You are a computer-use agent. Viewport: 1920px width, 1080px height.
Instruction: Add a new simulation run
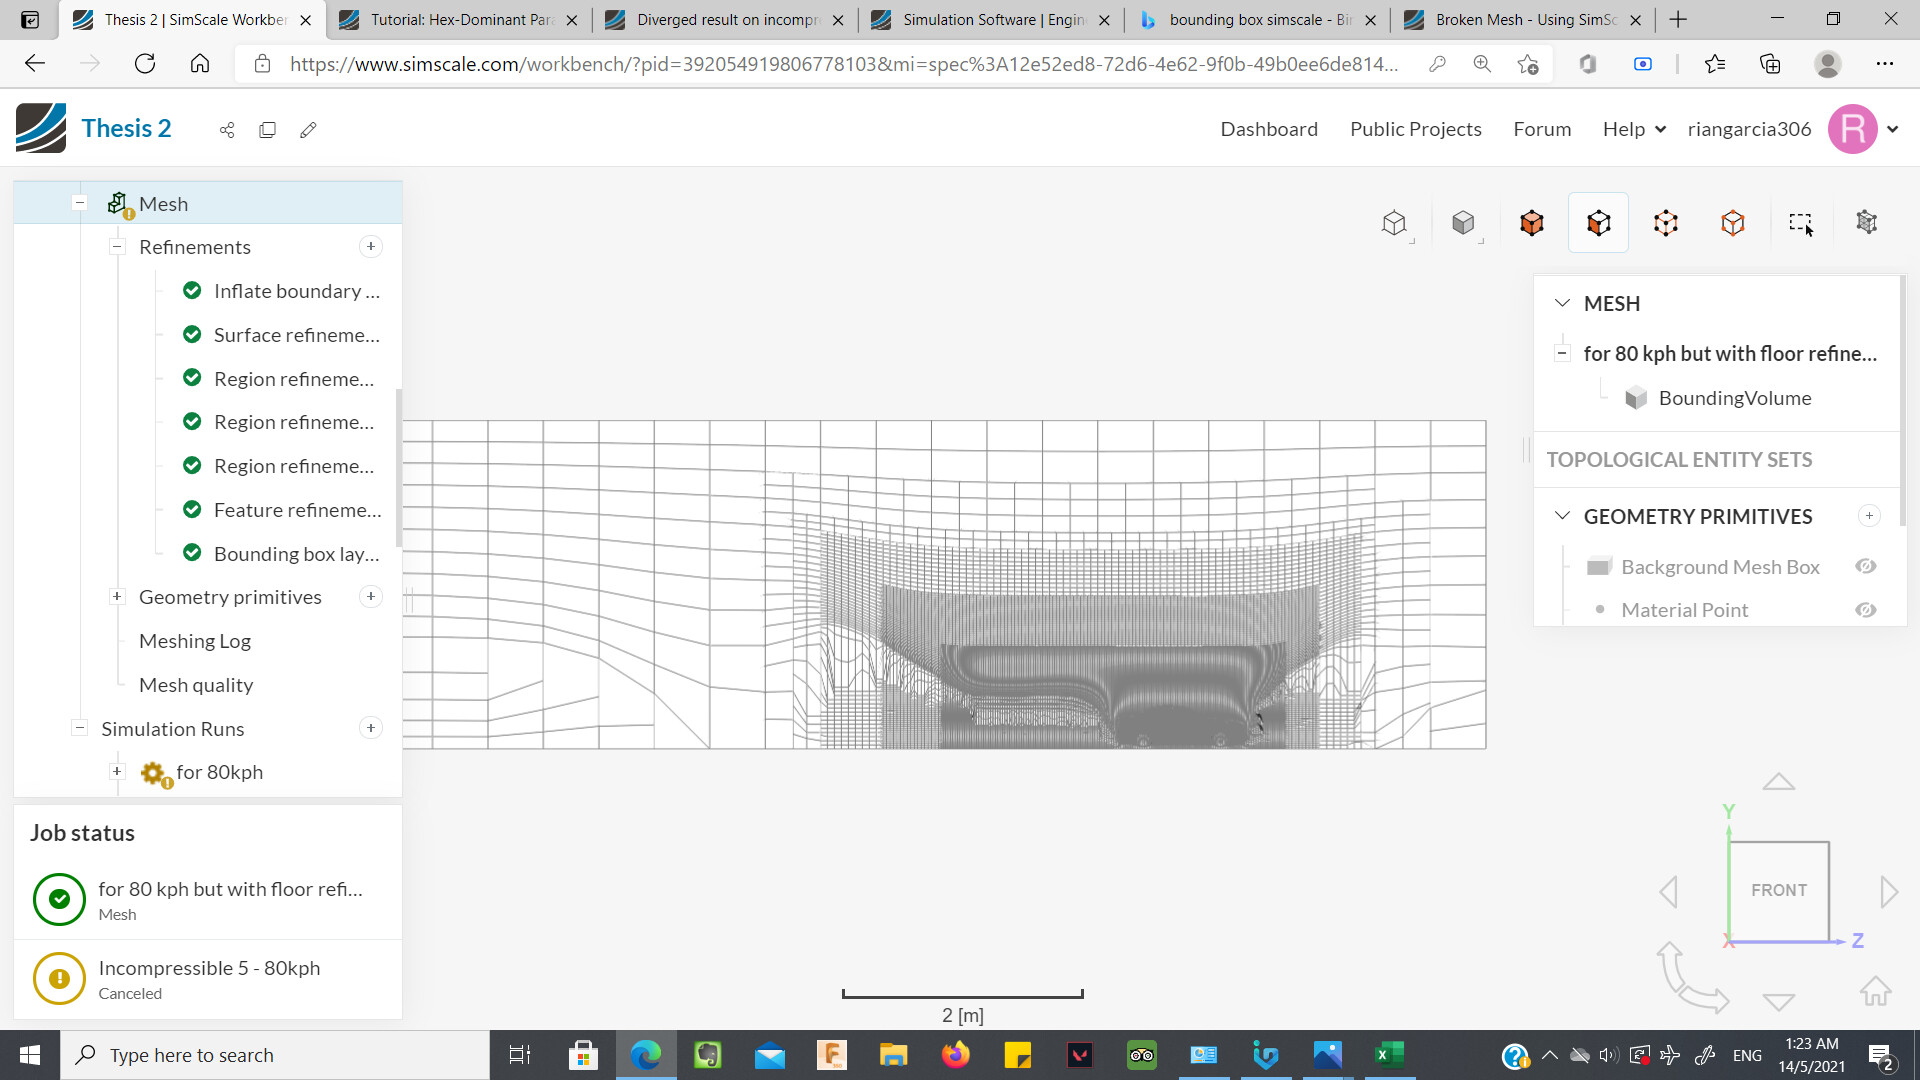[371, 729]
